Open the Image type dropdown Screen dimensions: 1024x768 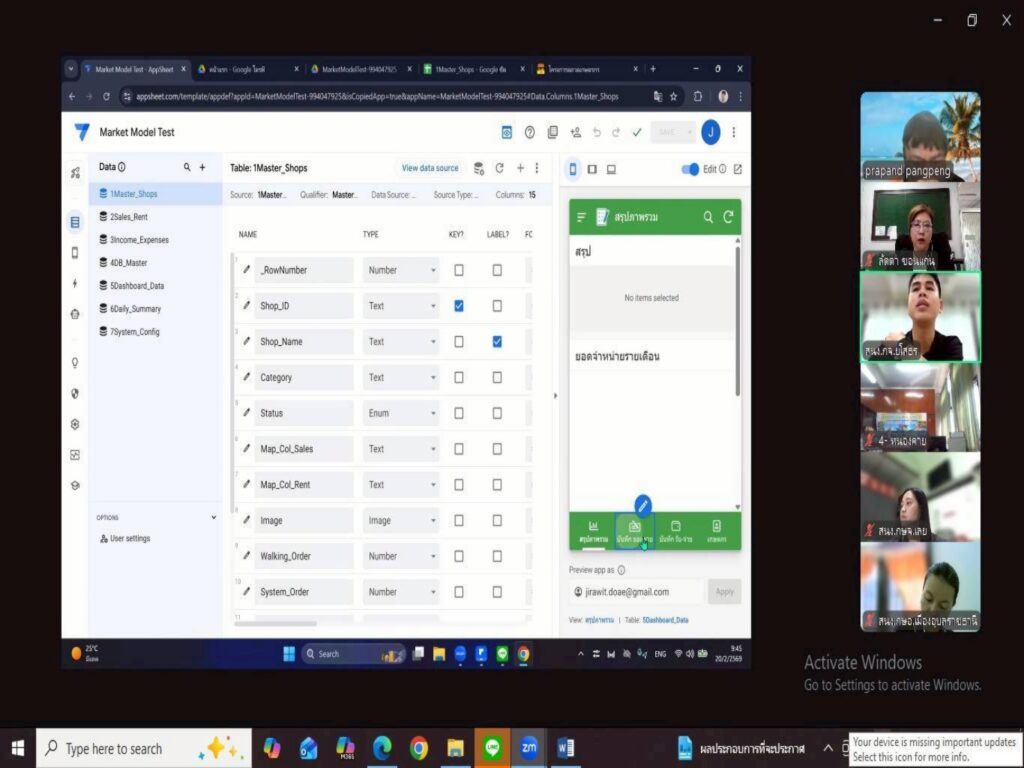(401, 520)
